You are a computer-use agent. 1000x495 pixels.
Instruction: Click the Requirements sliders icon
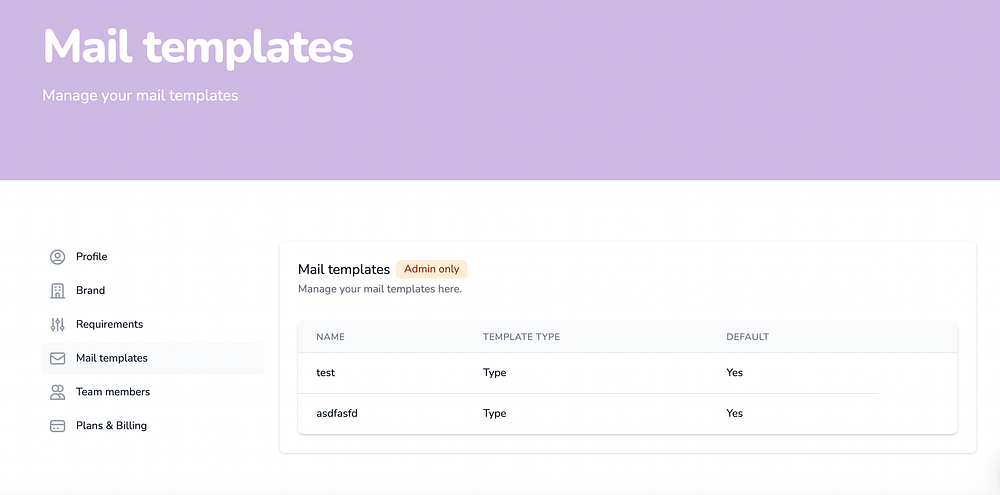pyautogui.click(x=57, y=324)
